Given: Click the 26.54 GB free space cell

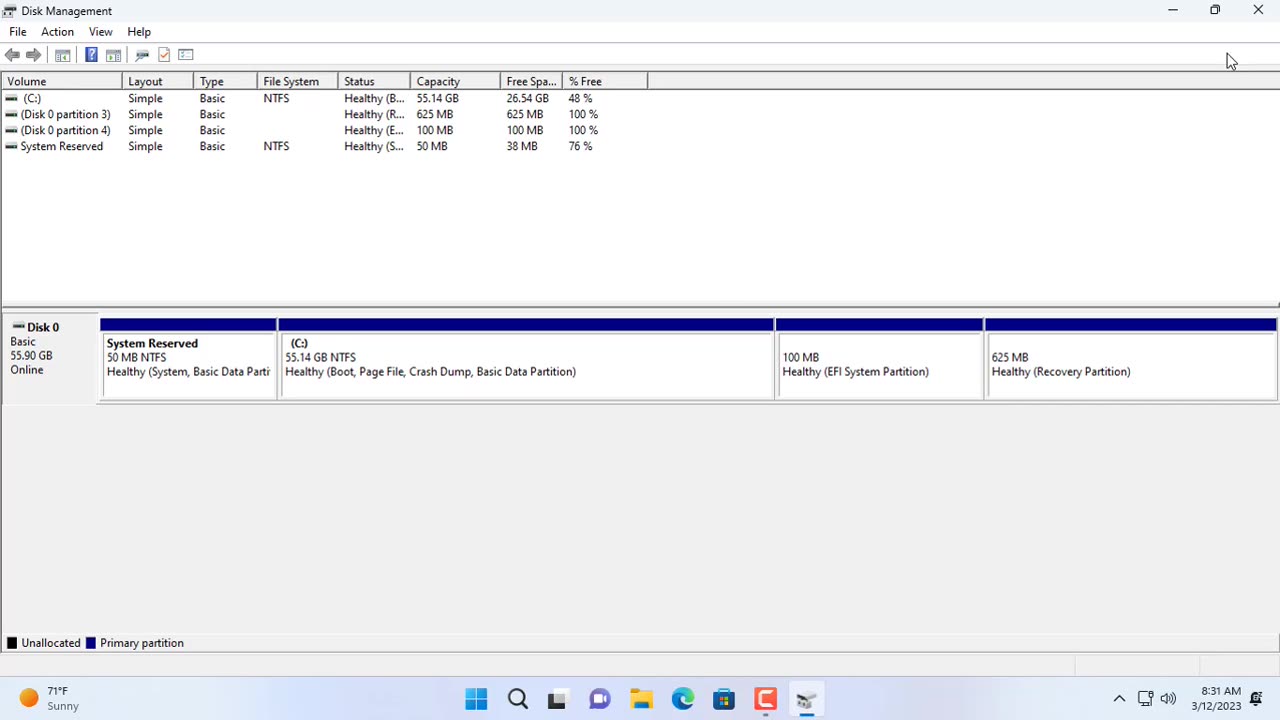Looking at the screenshot, I should click(x=527, y=98).
